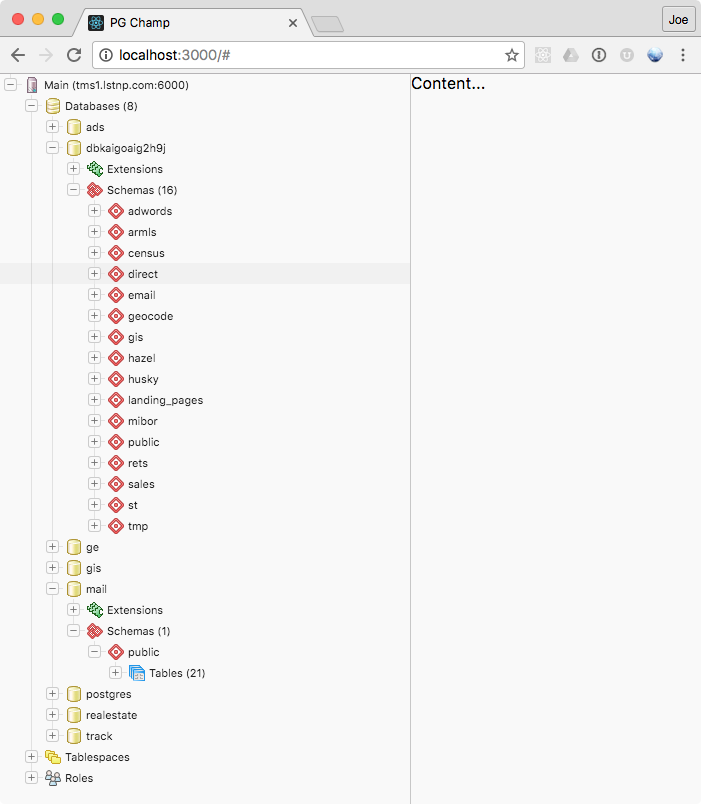The image size is (701, 804).
Task: Click the bookmark star in address bar
Action: (x=511, y=55)
